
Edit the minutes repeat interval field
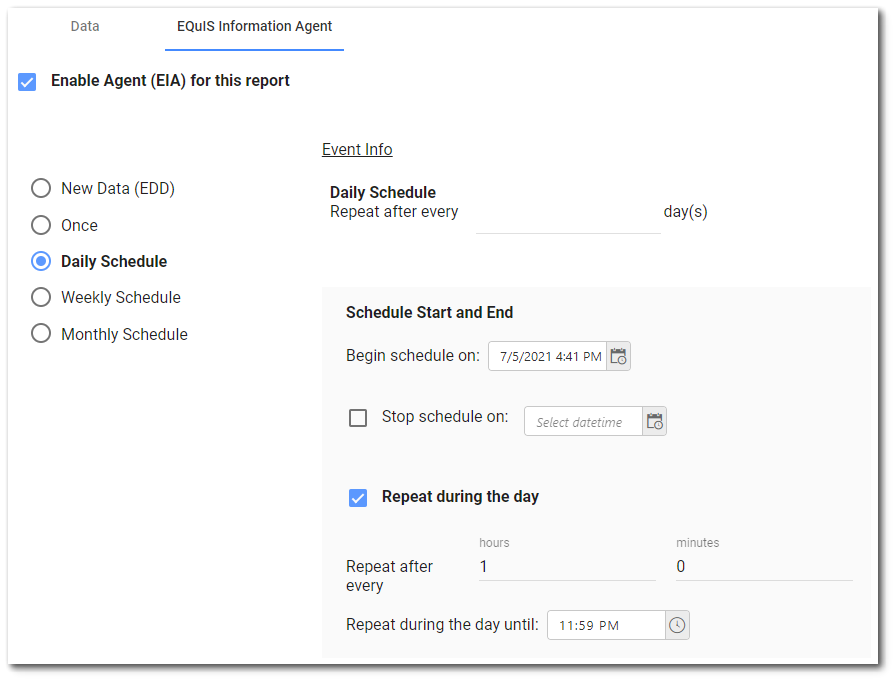pyautogui.click(x=763, y=566)
